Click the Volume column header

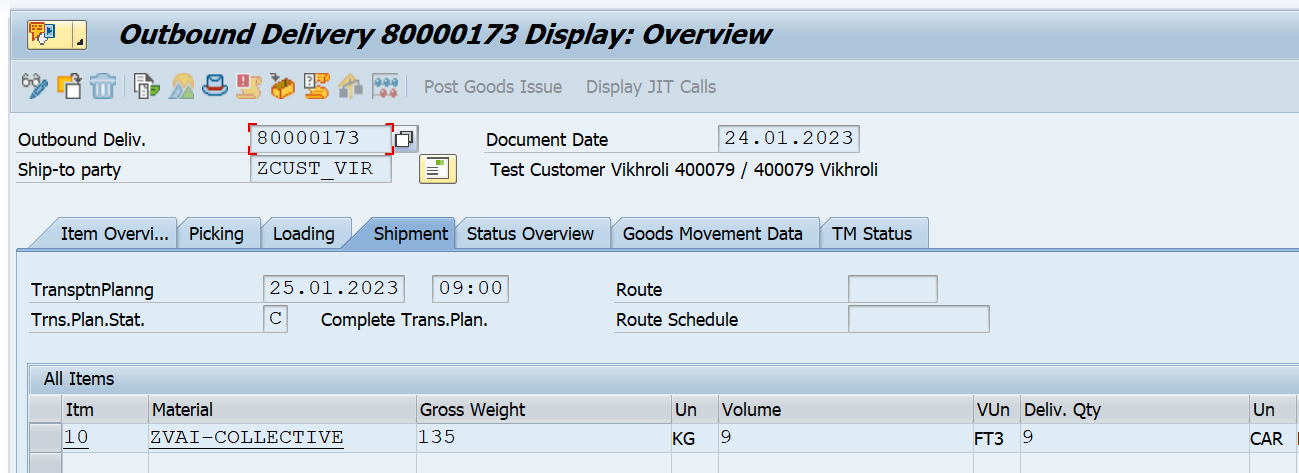845,410
